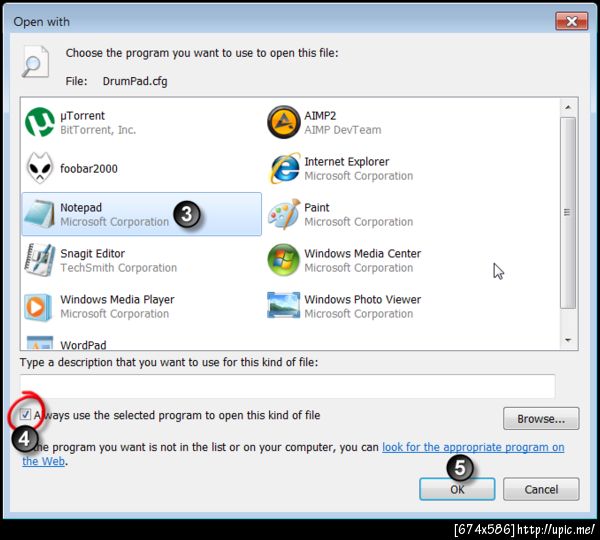This screenshot has height=540, width=600.
Task: Pick the foobar2000 alien icon
Action: tap(39, 168)
